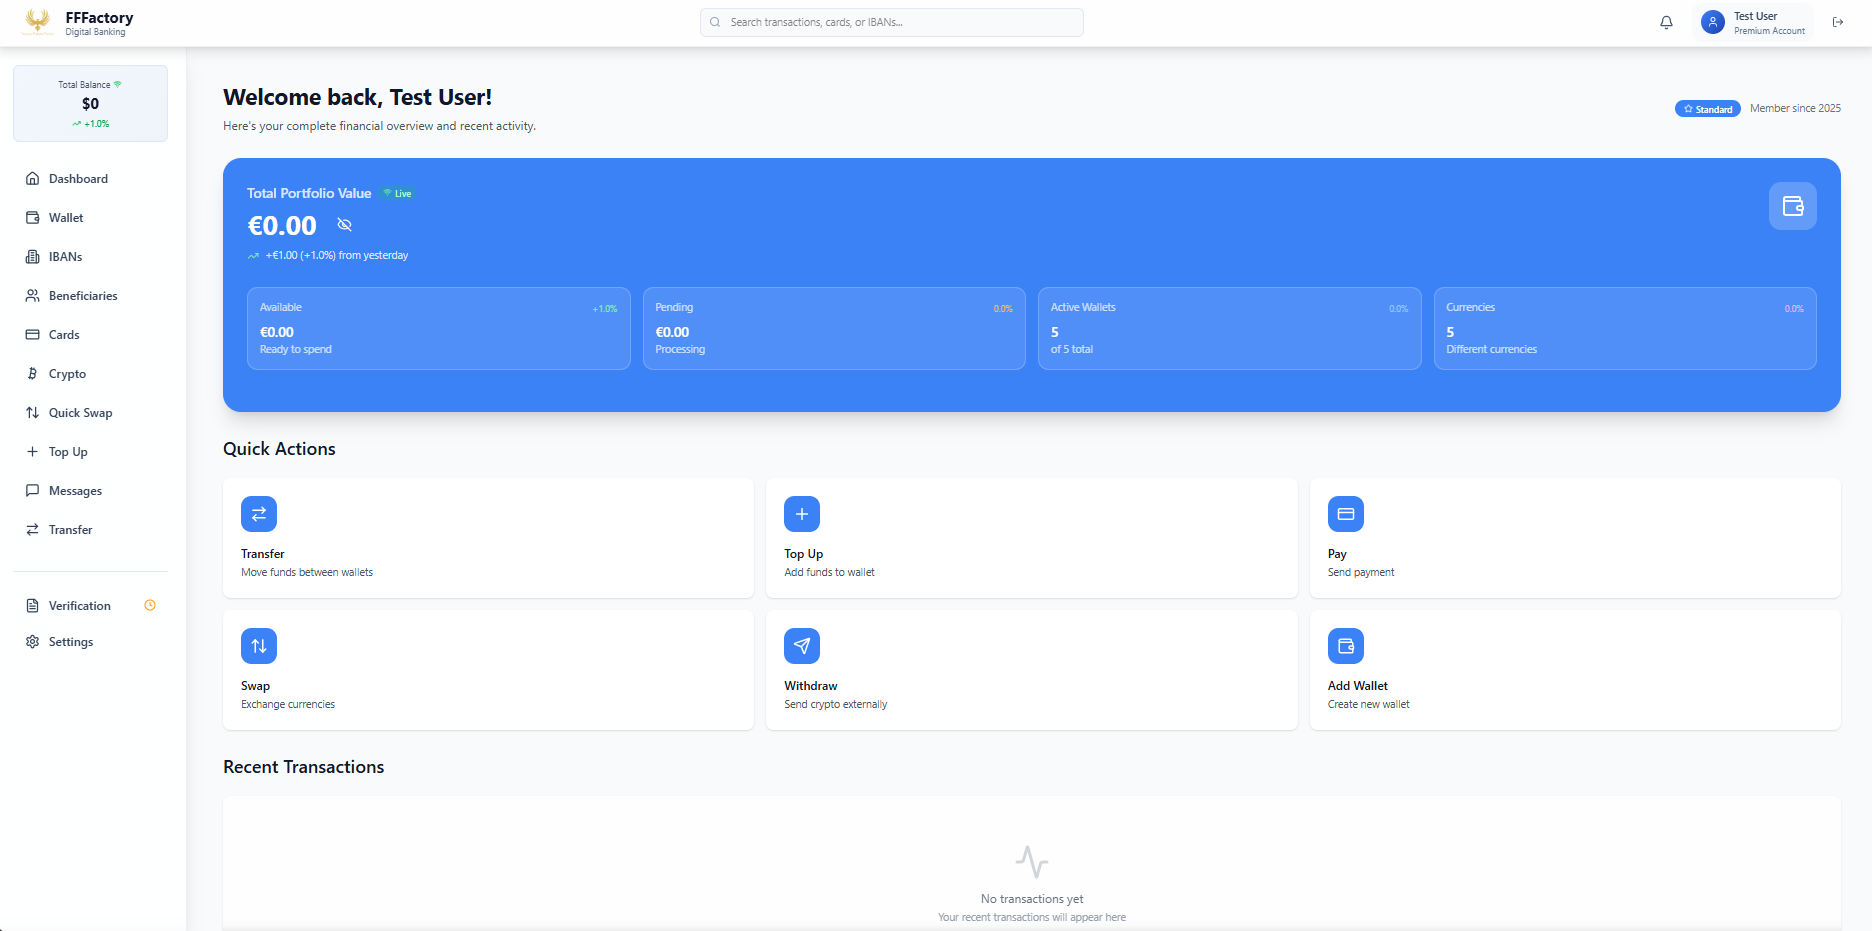
Task: Hide portfolio balance with eye icon
Action: tap(345, 225)
